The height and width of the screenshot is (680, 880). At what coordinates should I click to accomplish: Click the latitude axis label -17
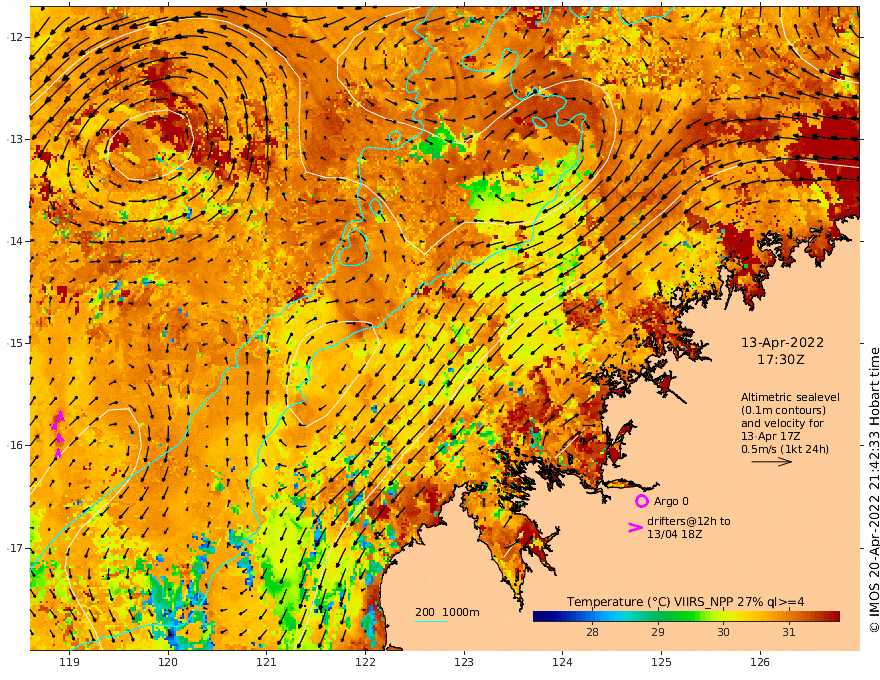[x=15, y=548]
